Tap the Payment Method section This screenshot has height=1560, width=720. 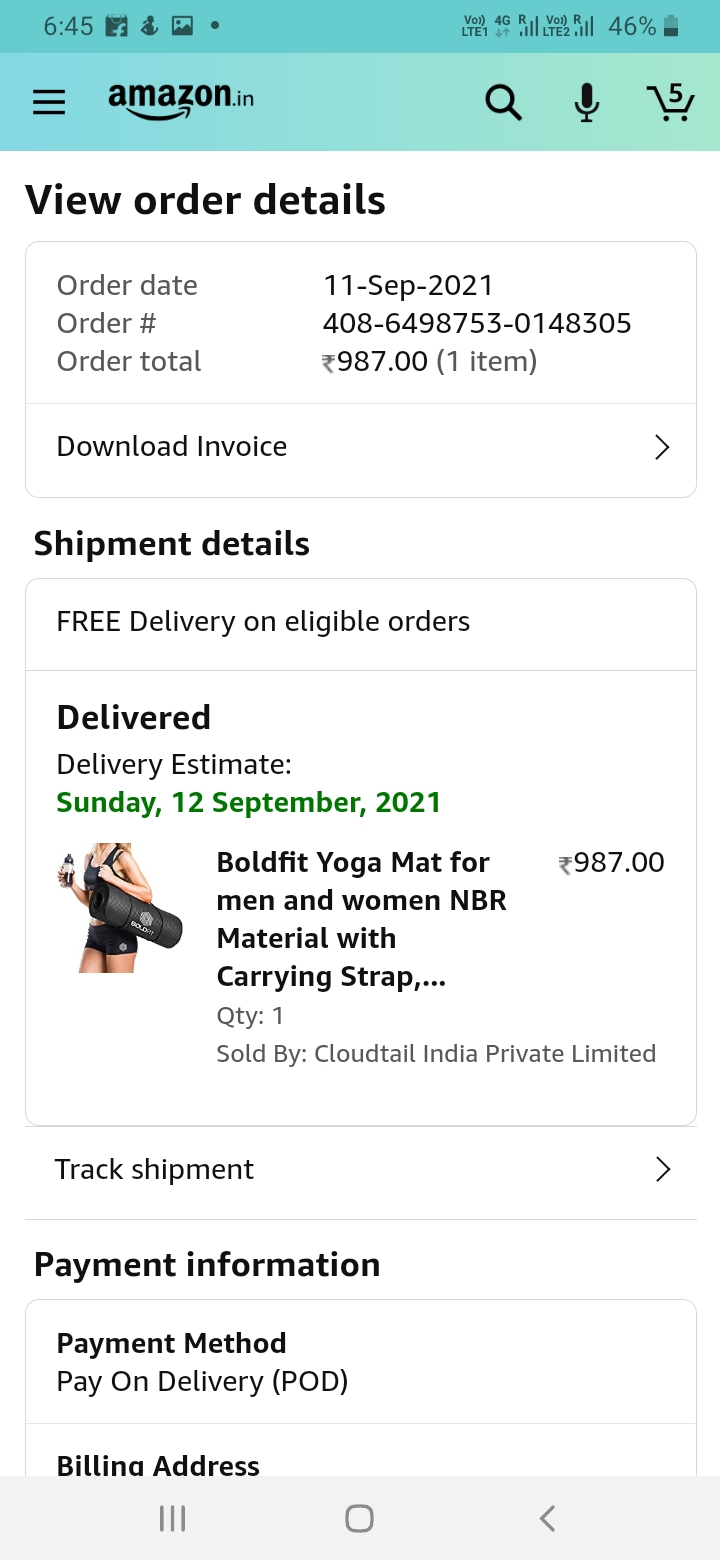202,1362
